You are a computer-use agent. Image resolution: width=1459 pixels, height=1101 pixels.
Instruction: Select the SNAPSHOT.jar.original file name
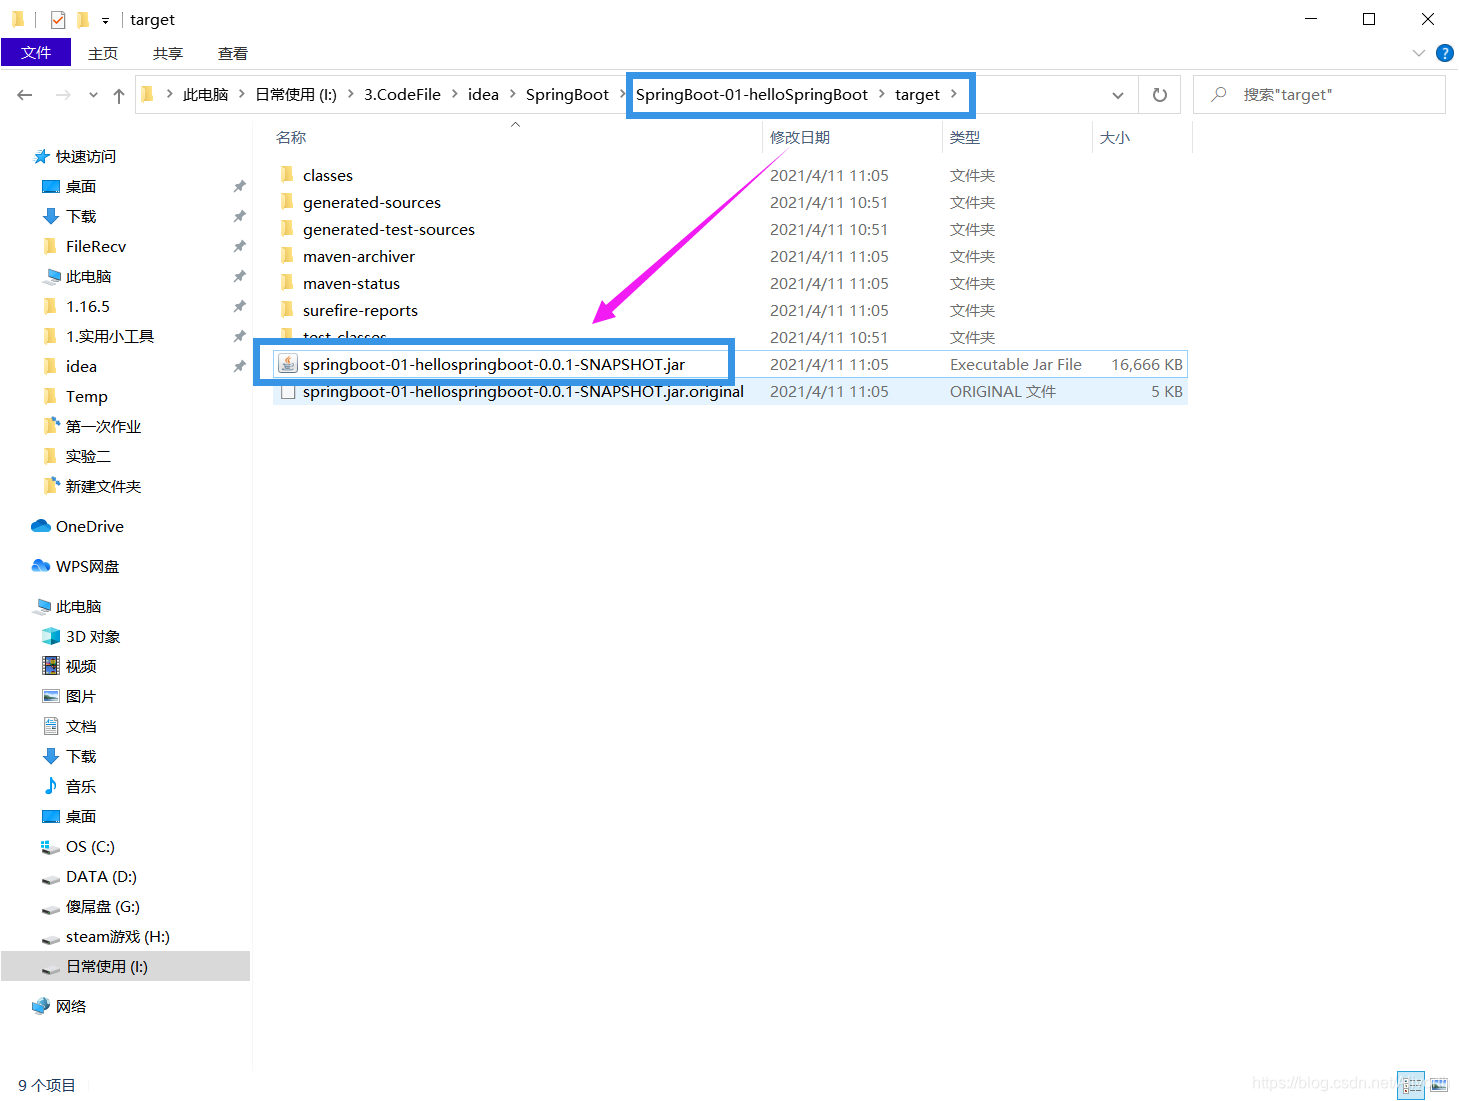(523, 392)
